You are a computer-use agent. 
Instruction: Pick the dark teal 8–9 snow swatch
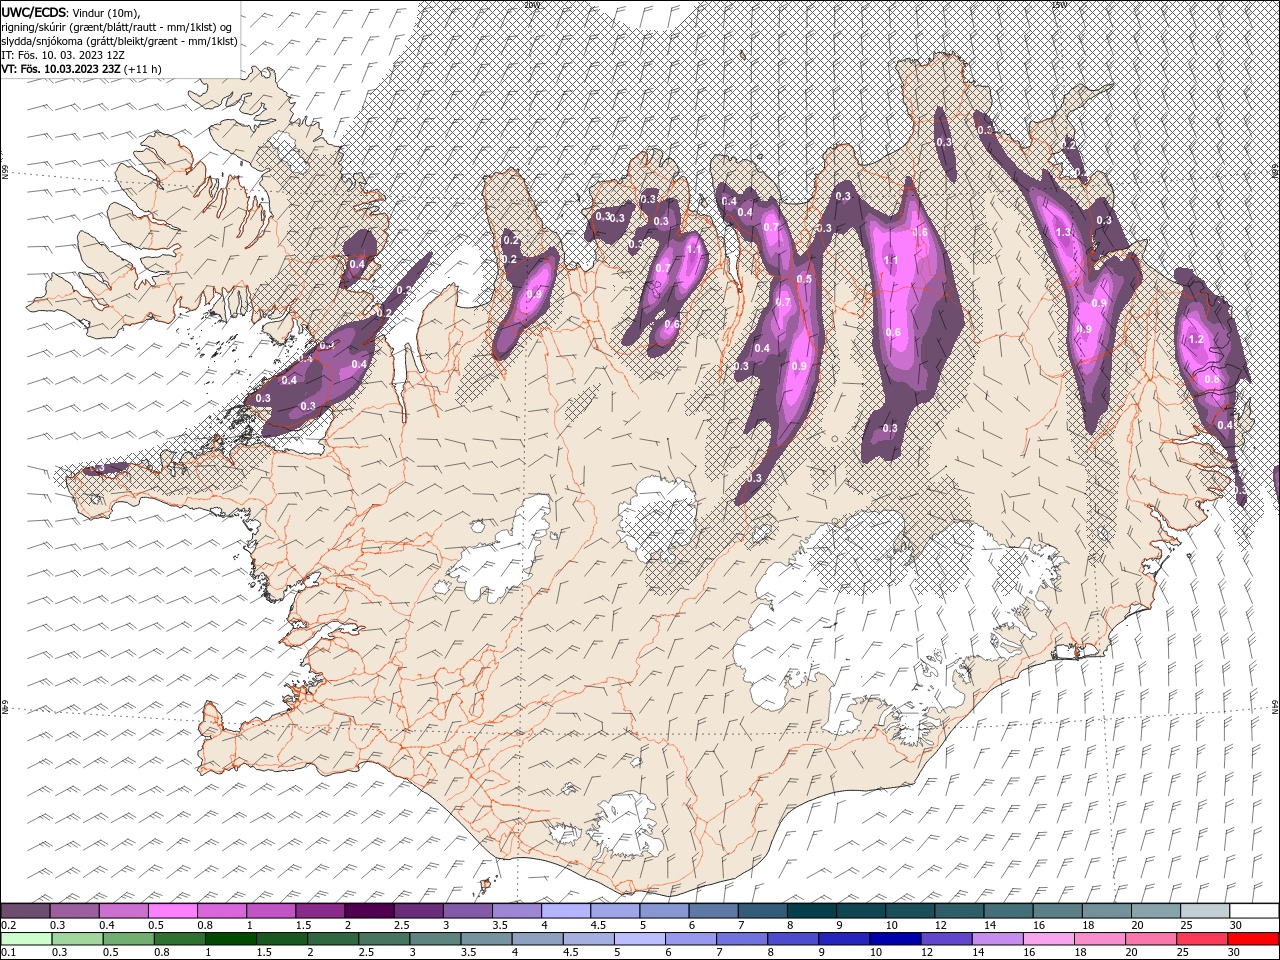click(811, 911)
